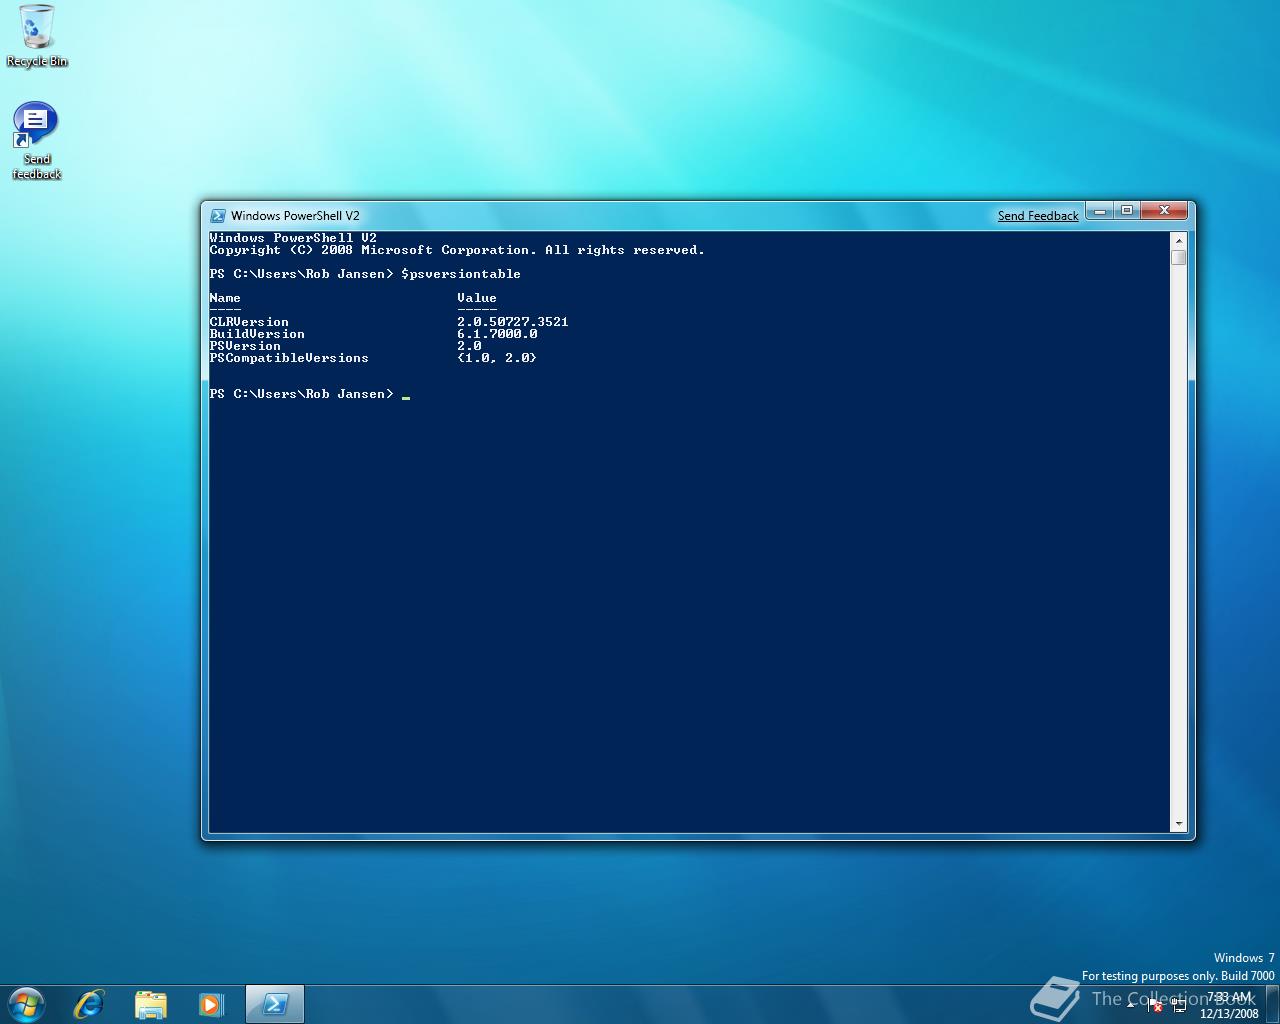Launch Internet Explorer from the taskbar
Screen dimensions: 1280x1024
pyautogui.click(x=89, y=1004)
